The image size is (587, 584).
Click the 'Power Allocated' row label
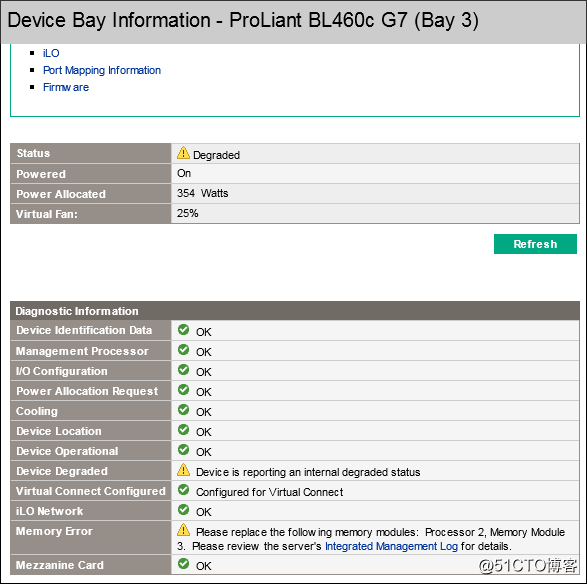click(x=61, y=194)
